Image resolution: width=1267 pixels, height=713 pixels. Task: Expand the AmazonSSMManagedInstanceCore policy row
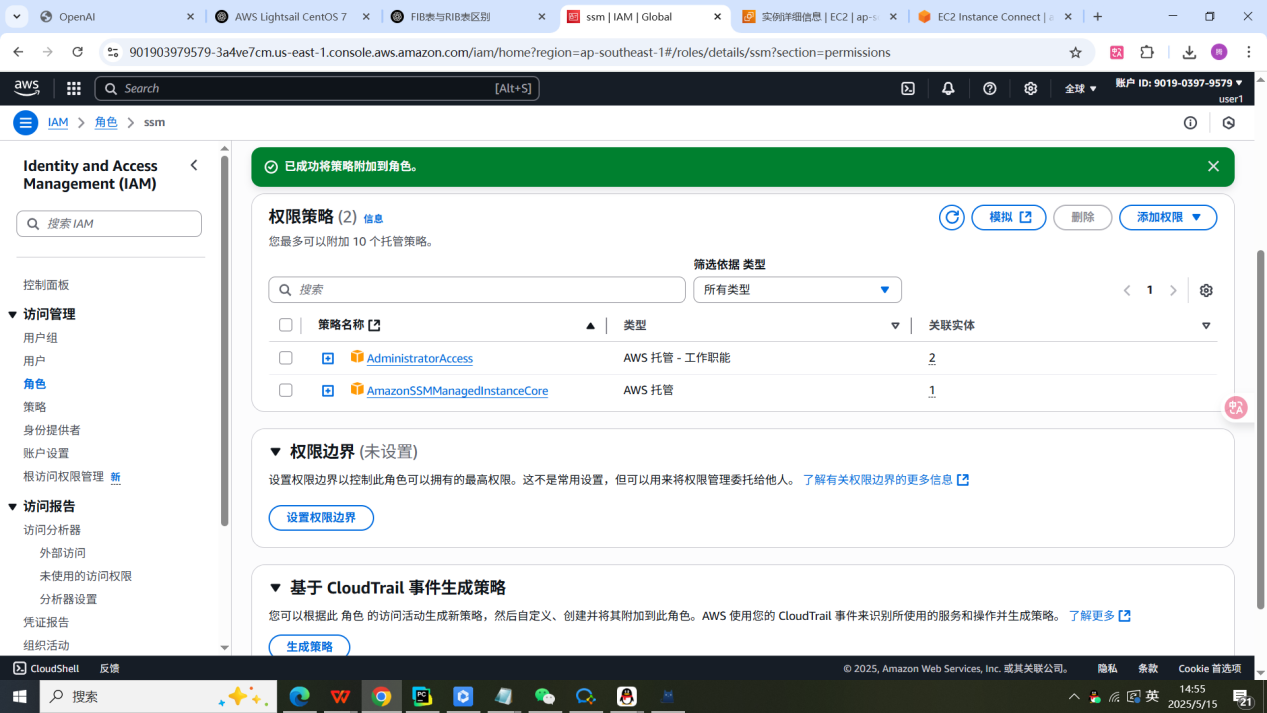tap(327, 390)
